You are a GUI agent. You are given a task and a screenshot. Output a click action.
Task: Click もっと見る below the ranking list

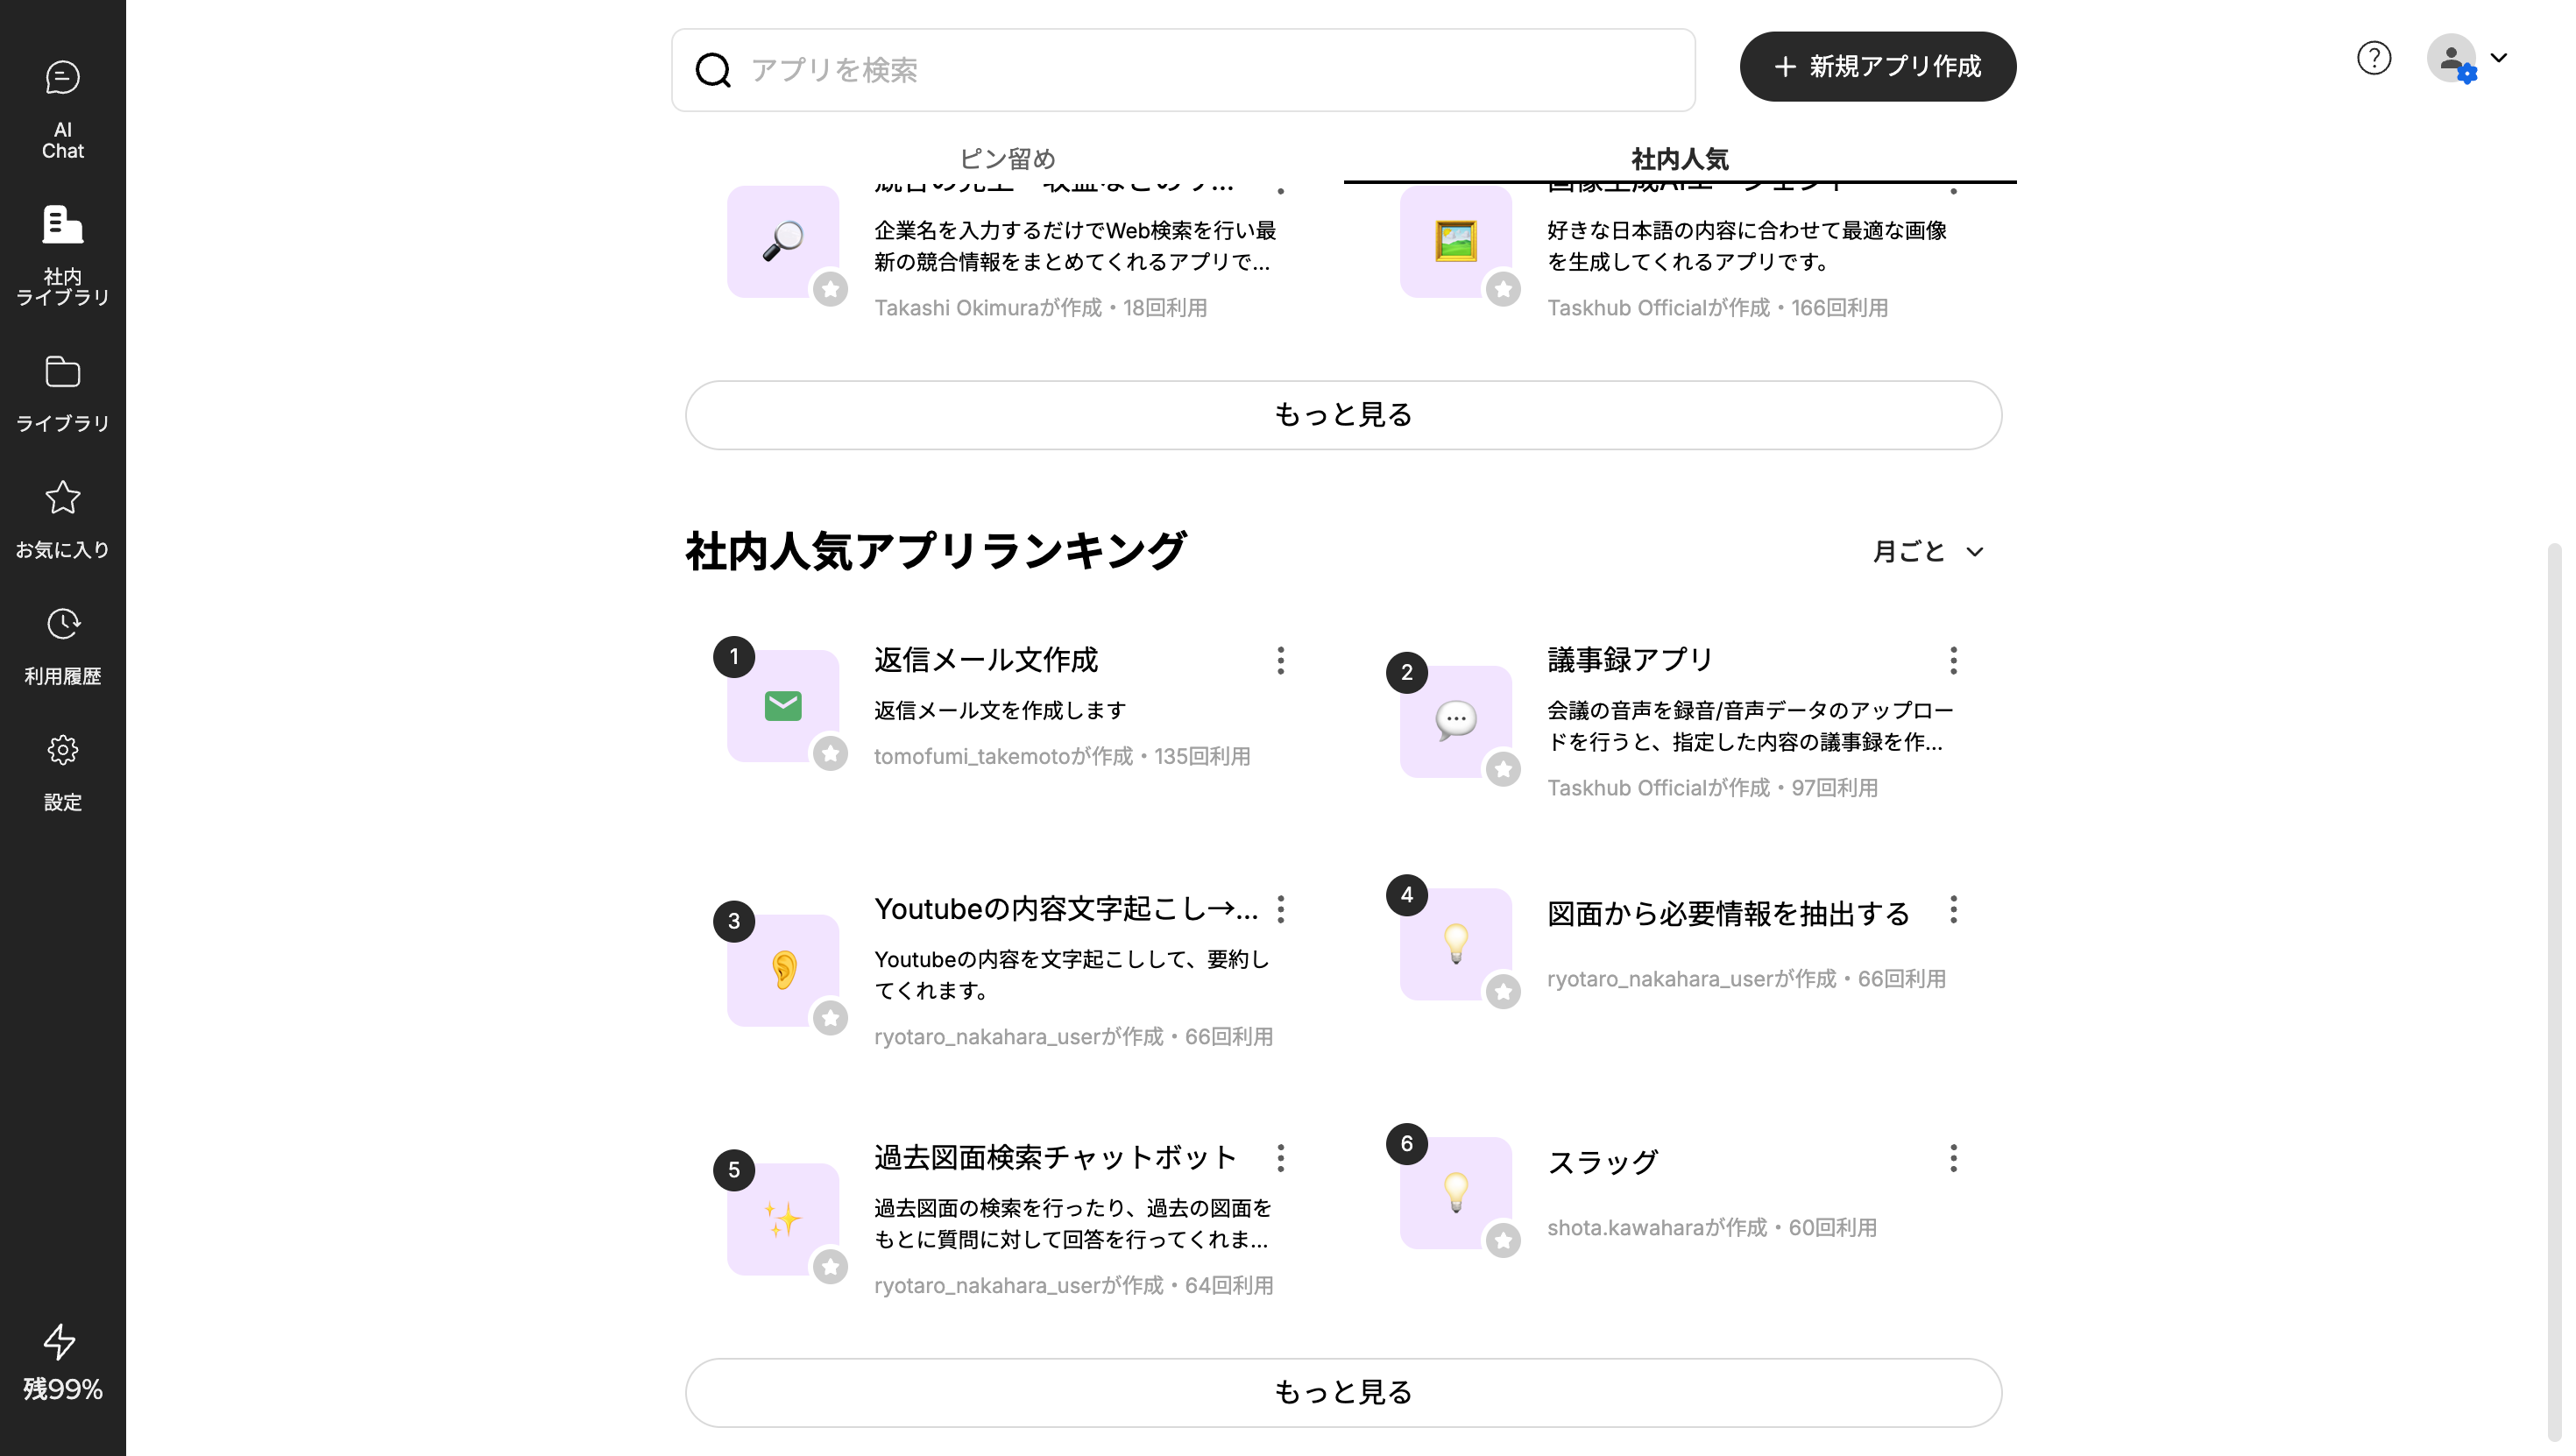tap(1342, 1392)
